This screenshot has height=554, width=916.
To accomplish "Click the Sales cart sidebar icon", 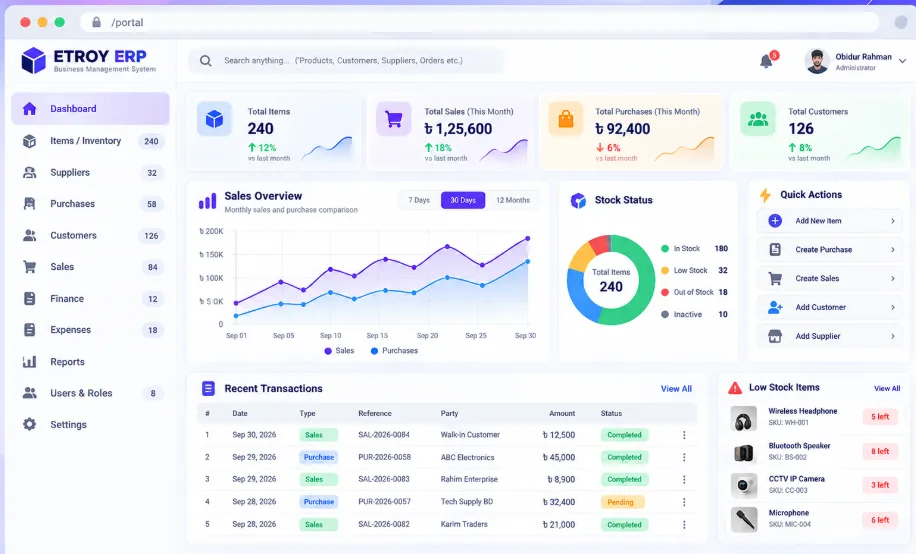I will [x=29, y=266].
